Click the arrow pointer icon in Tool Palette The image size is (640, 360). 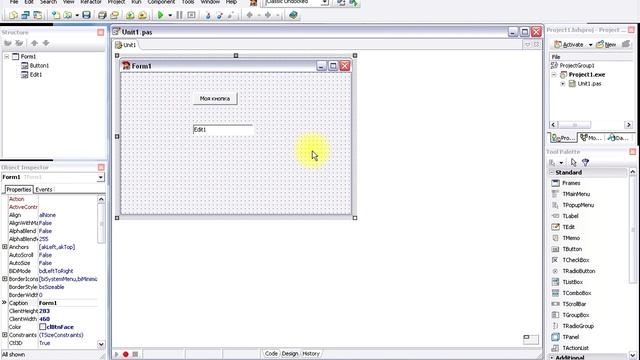click(x=573, y=162)
